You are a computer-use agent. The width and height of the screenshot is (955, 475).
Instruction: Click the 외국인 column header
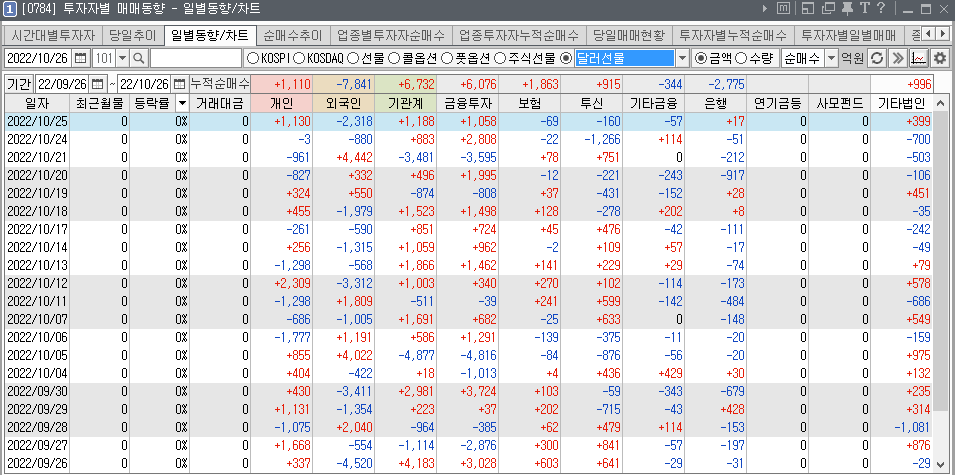coord(342,103)
